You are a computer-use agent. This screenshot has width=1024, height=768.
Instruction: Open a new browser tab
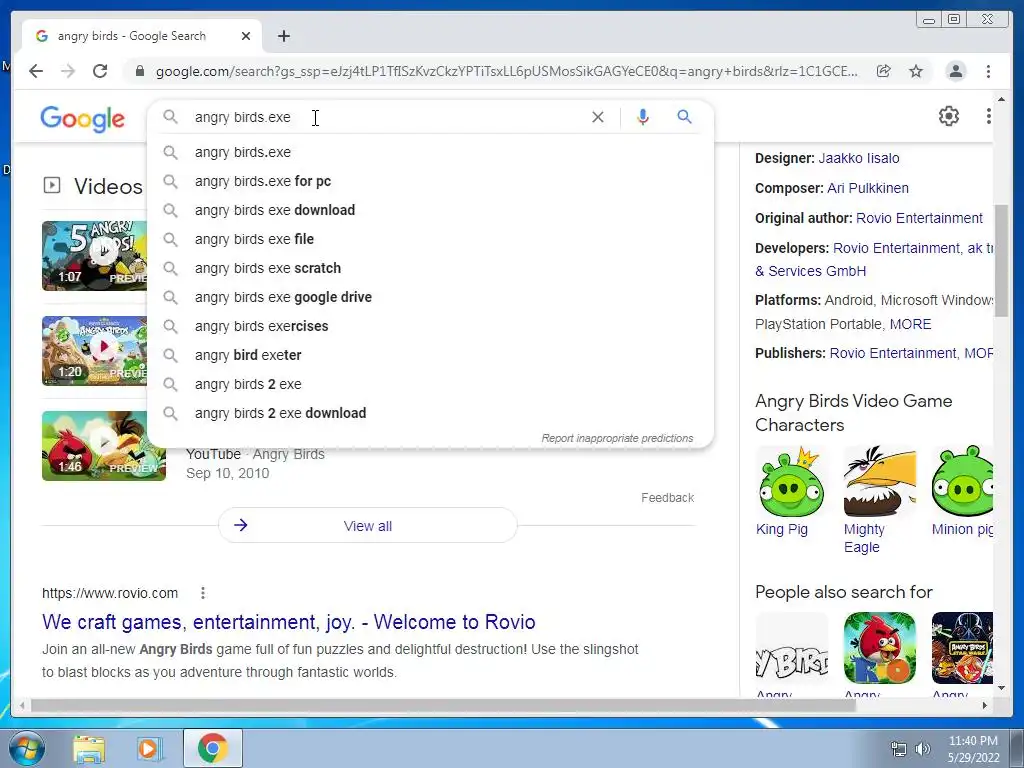[x=283, y=36]
